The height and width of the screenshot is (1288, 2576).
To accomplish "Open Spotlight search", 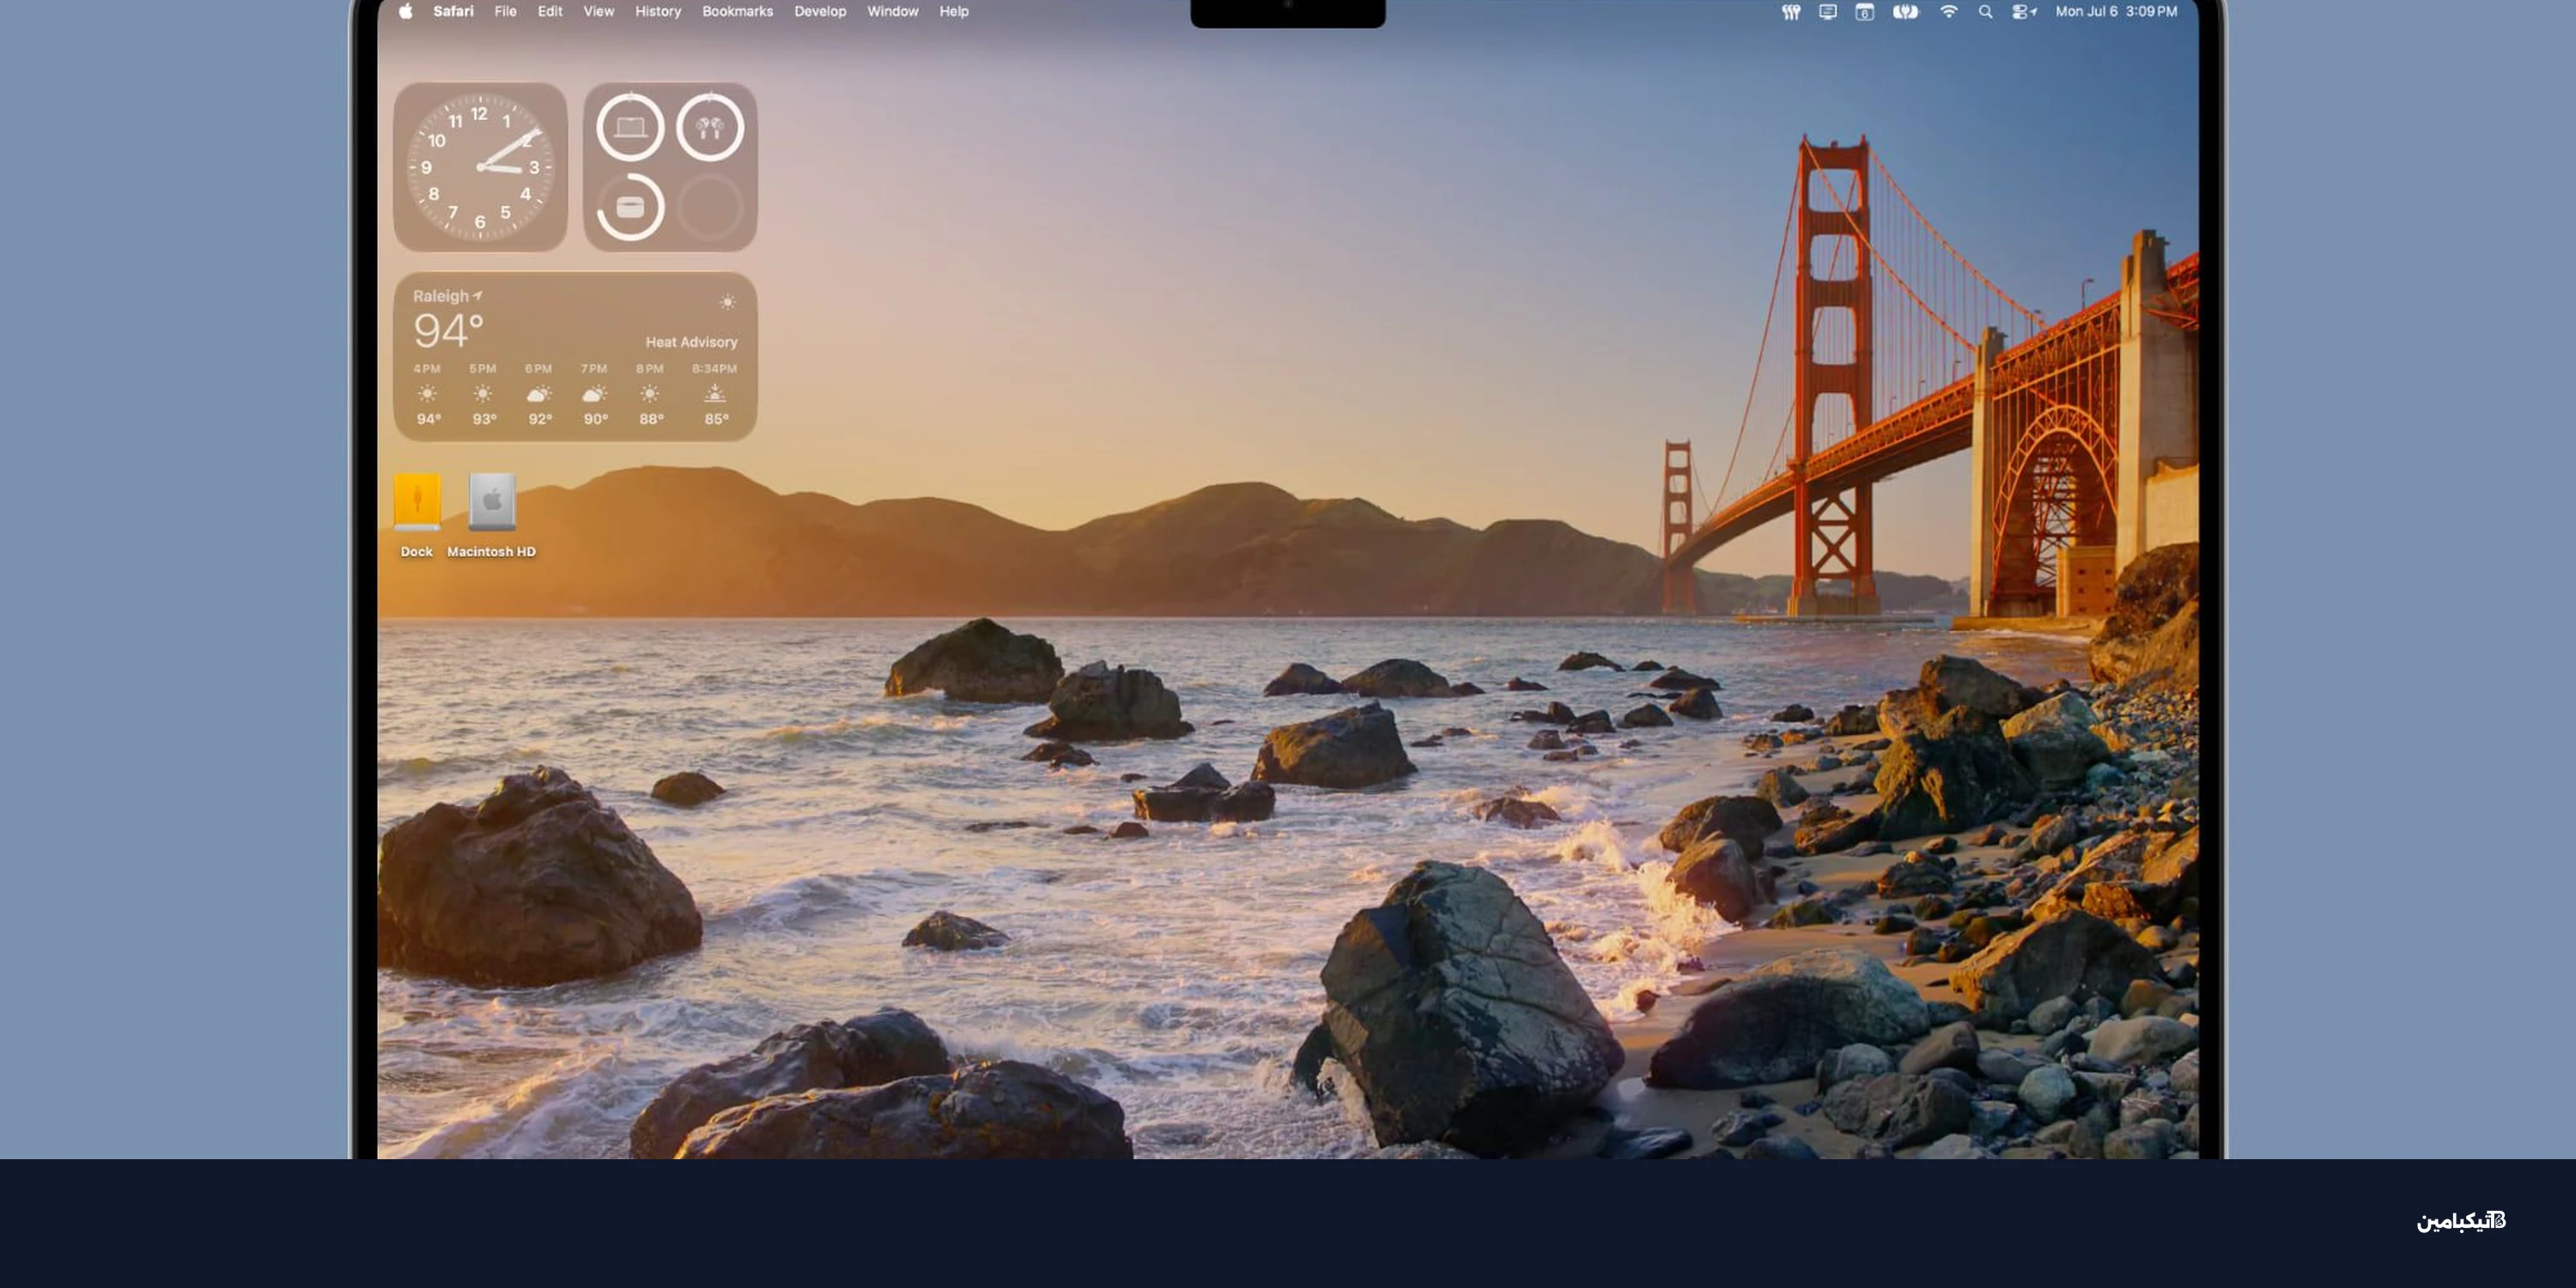I will (x=1986, y=12).
